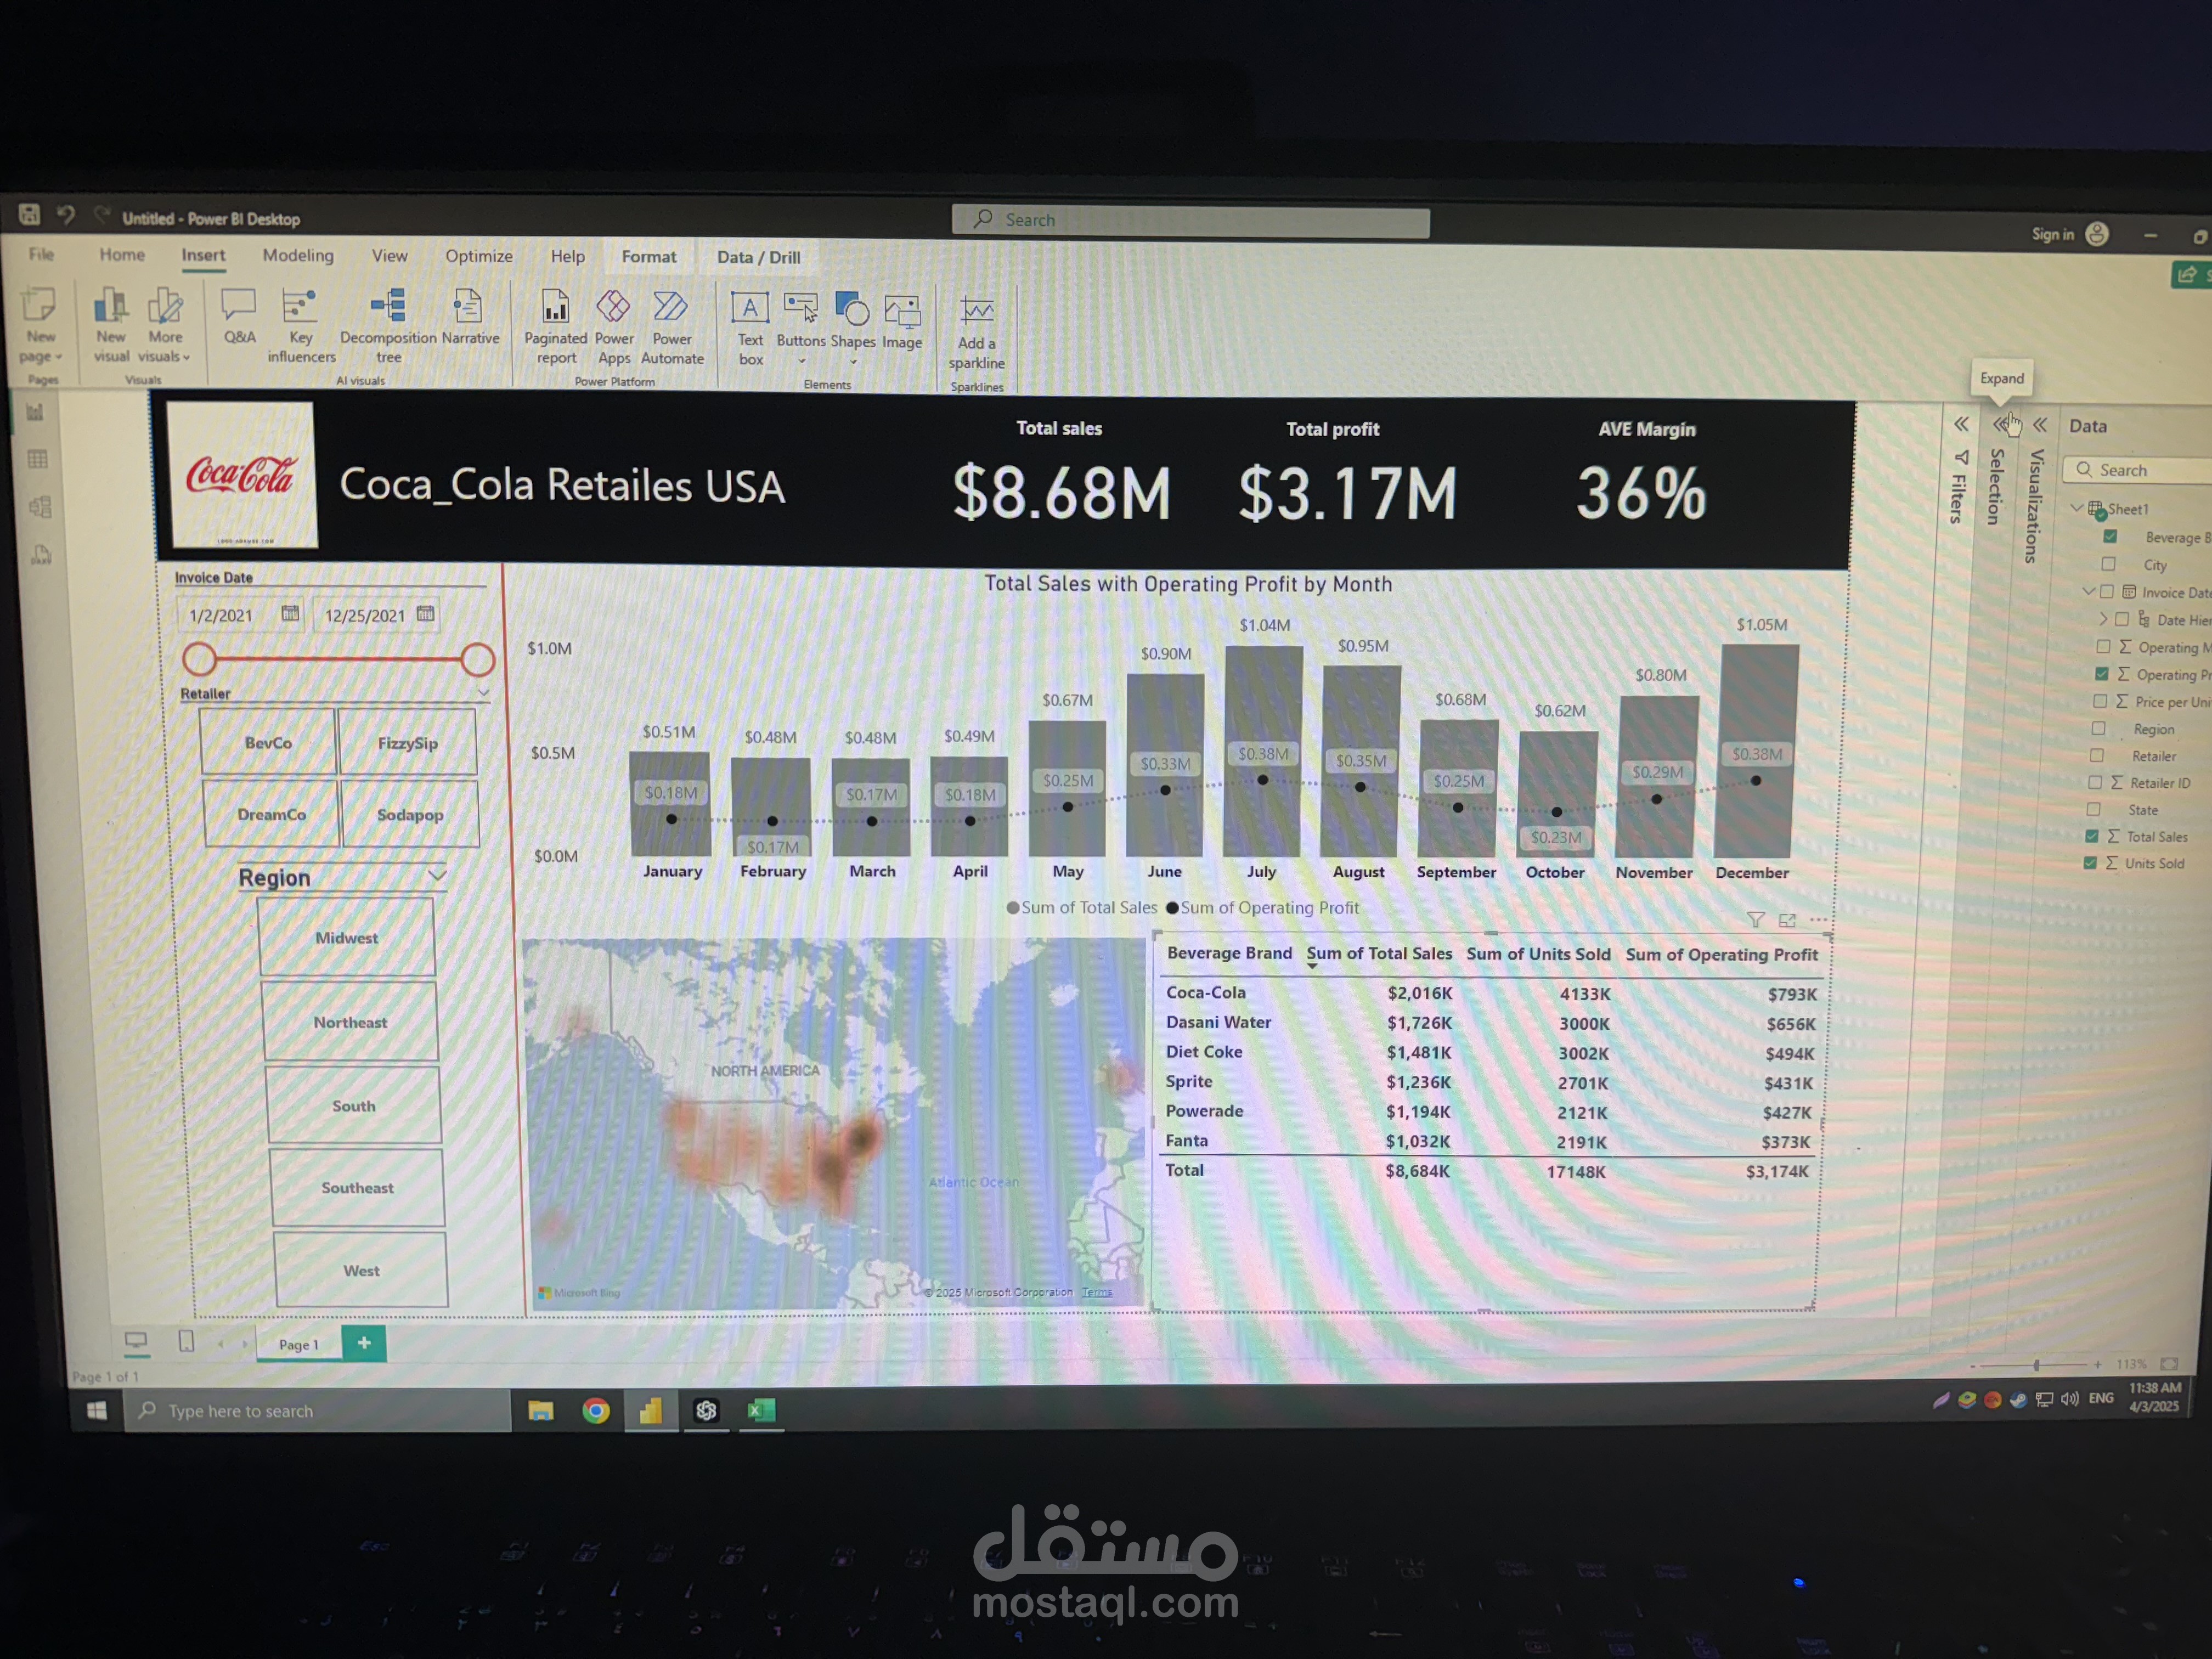Insert the Key influencers visual
This screenshot has height=1659, width=2212.
pyautogui.click(x=301, y=326)
